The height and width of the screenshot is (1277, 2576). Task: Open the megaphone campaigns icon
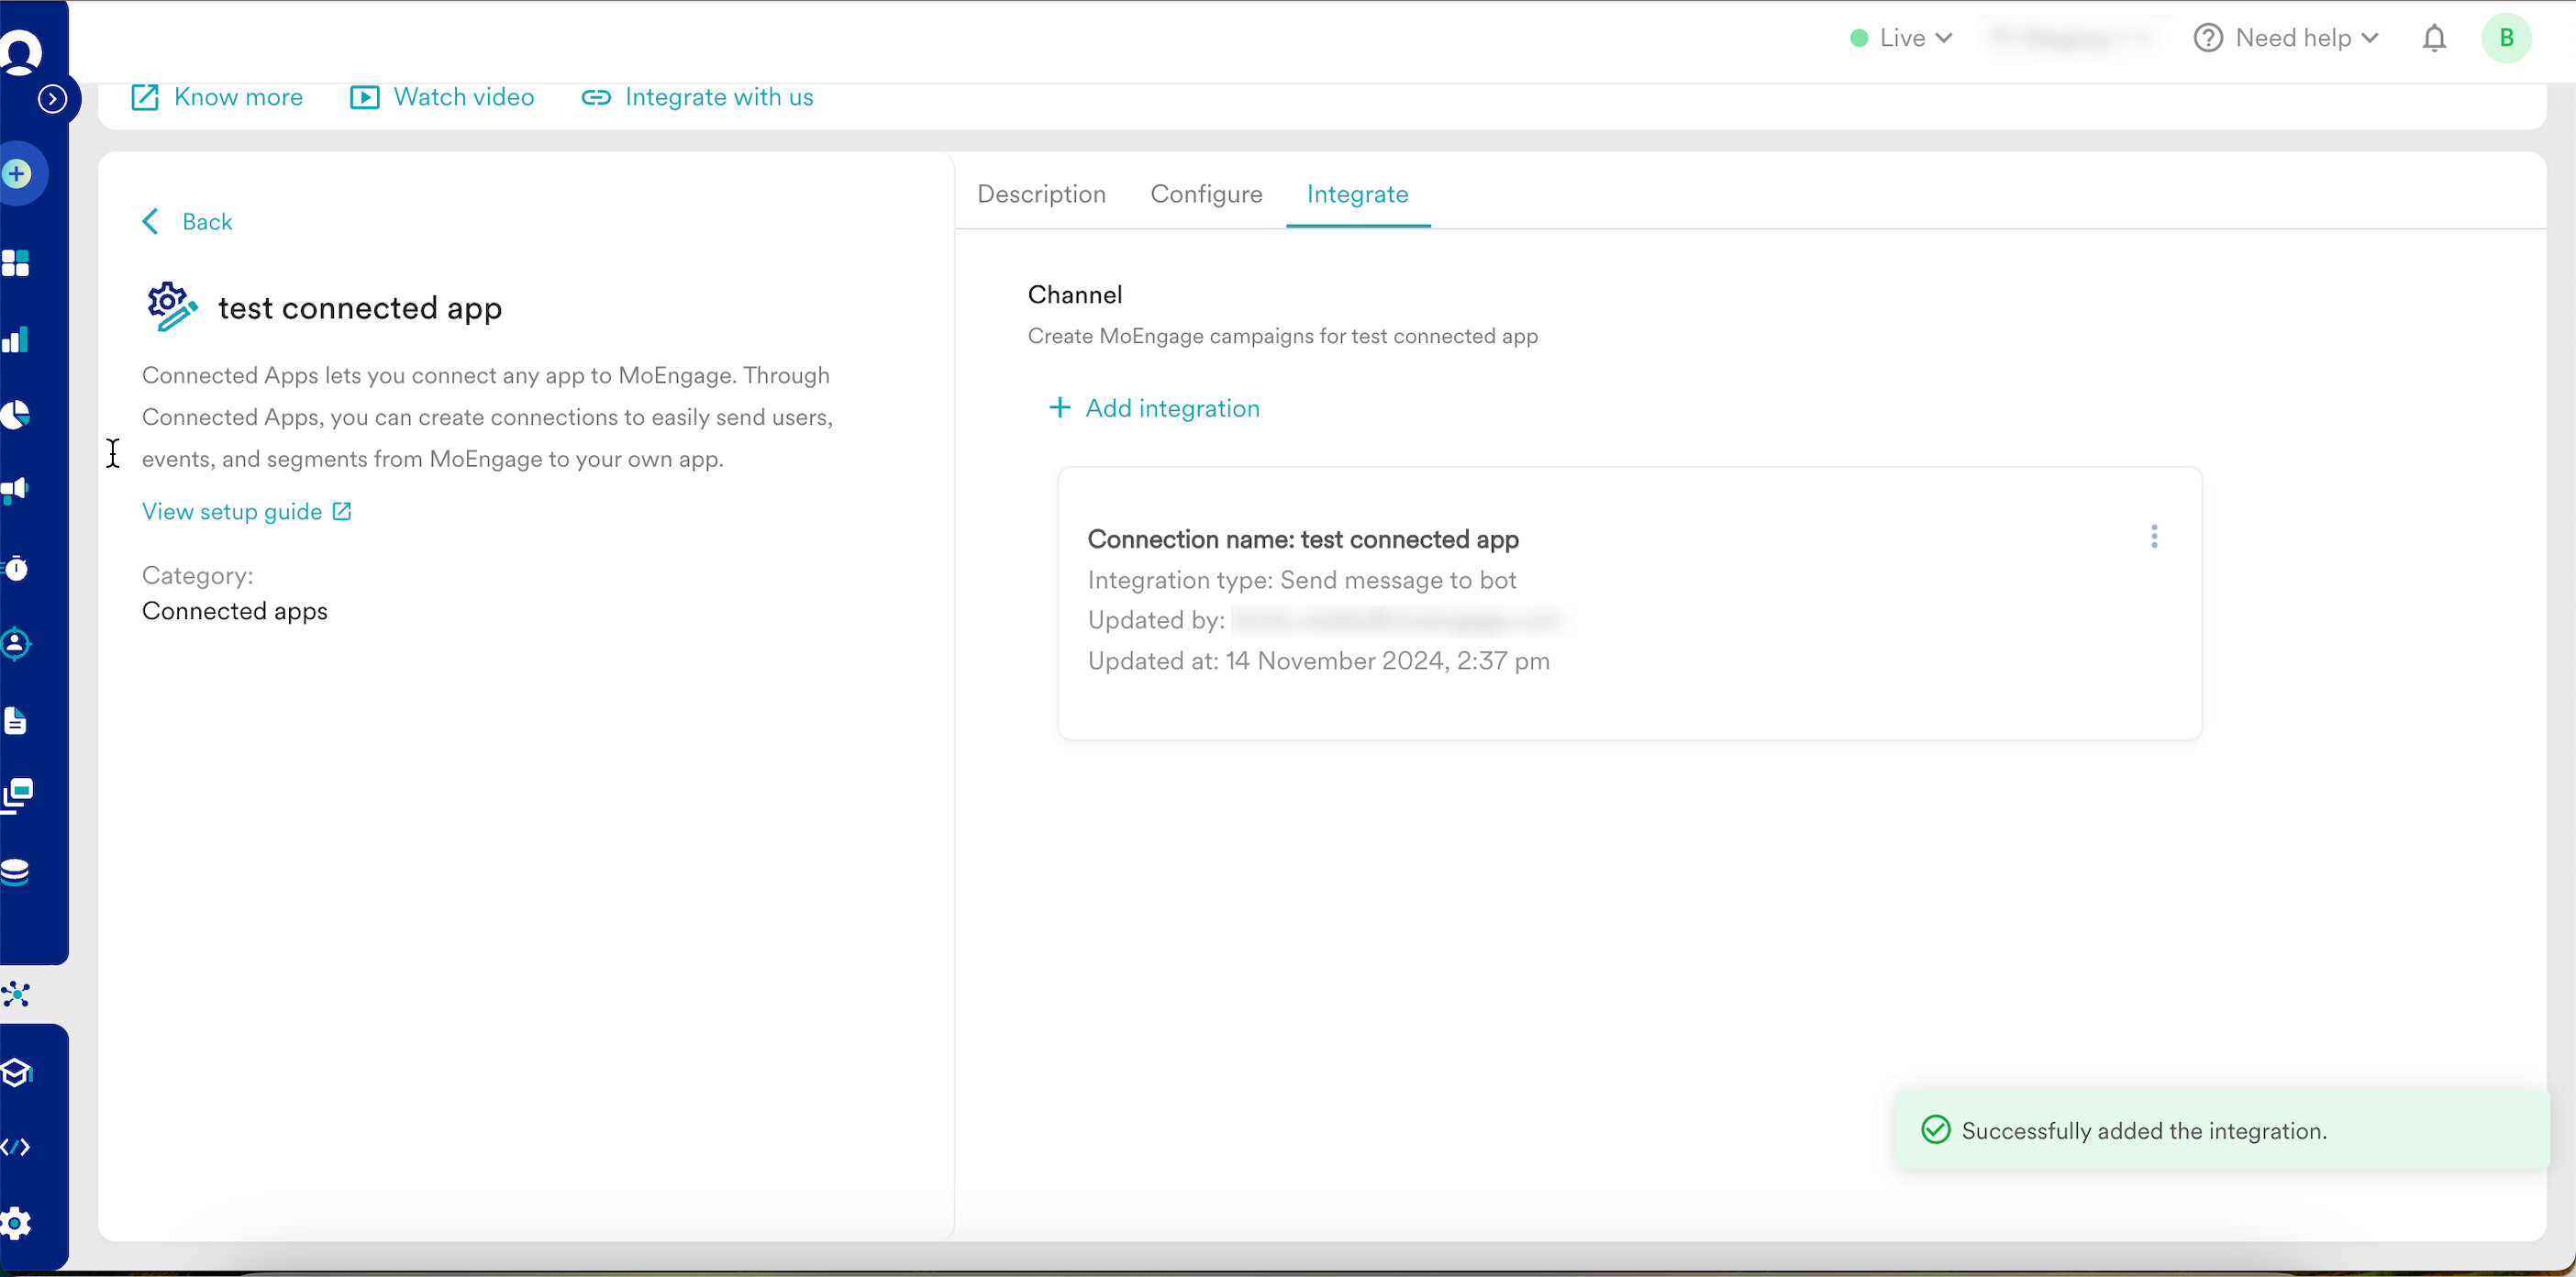coord(16,489)
